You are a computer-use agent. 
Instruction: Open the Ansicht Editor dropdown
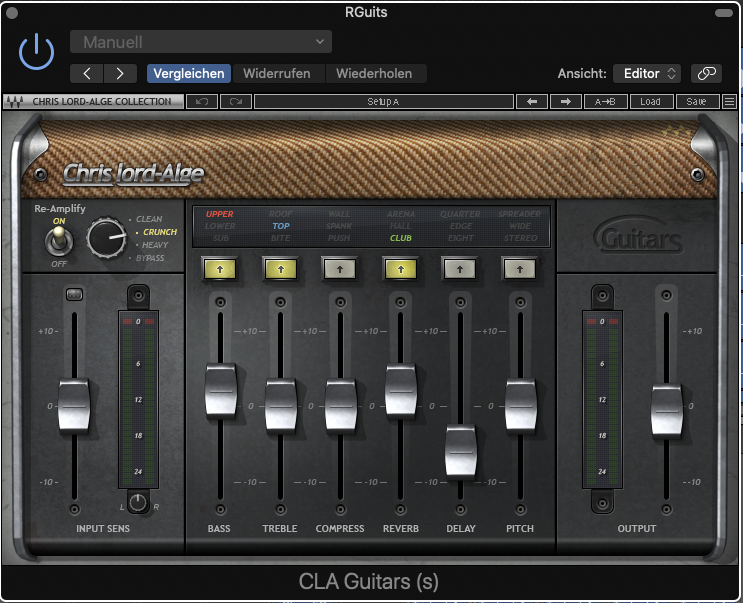(x=646, y=73)
